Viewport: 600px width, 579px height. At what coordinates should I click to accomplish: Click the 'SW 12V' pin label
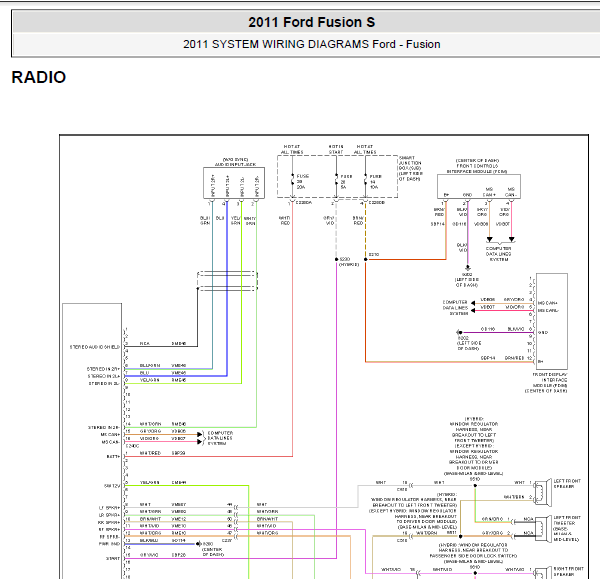112,486
